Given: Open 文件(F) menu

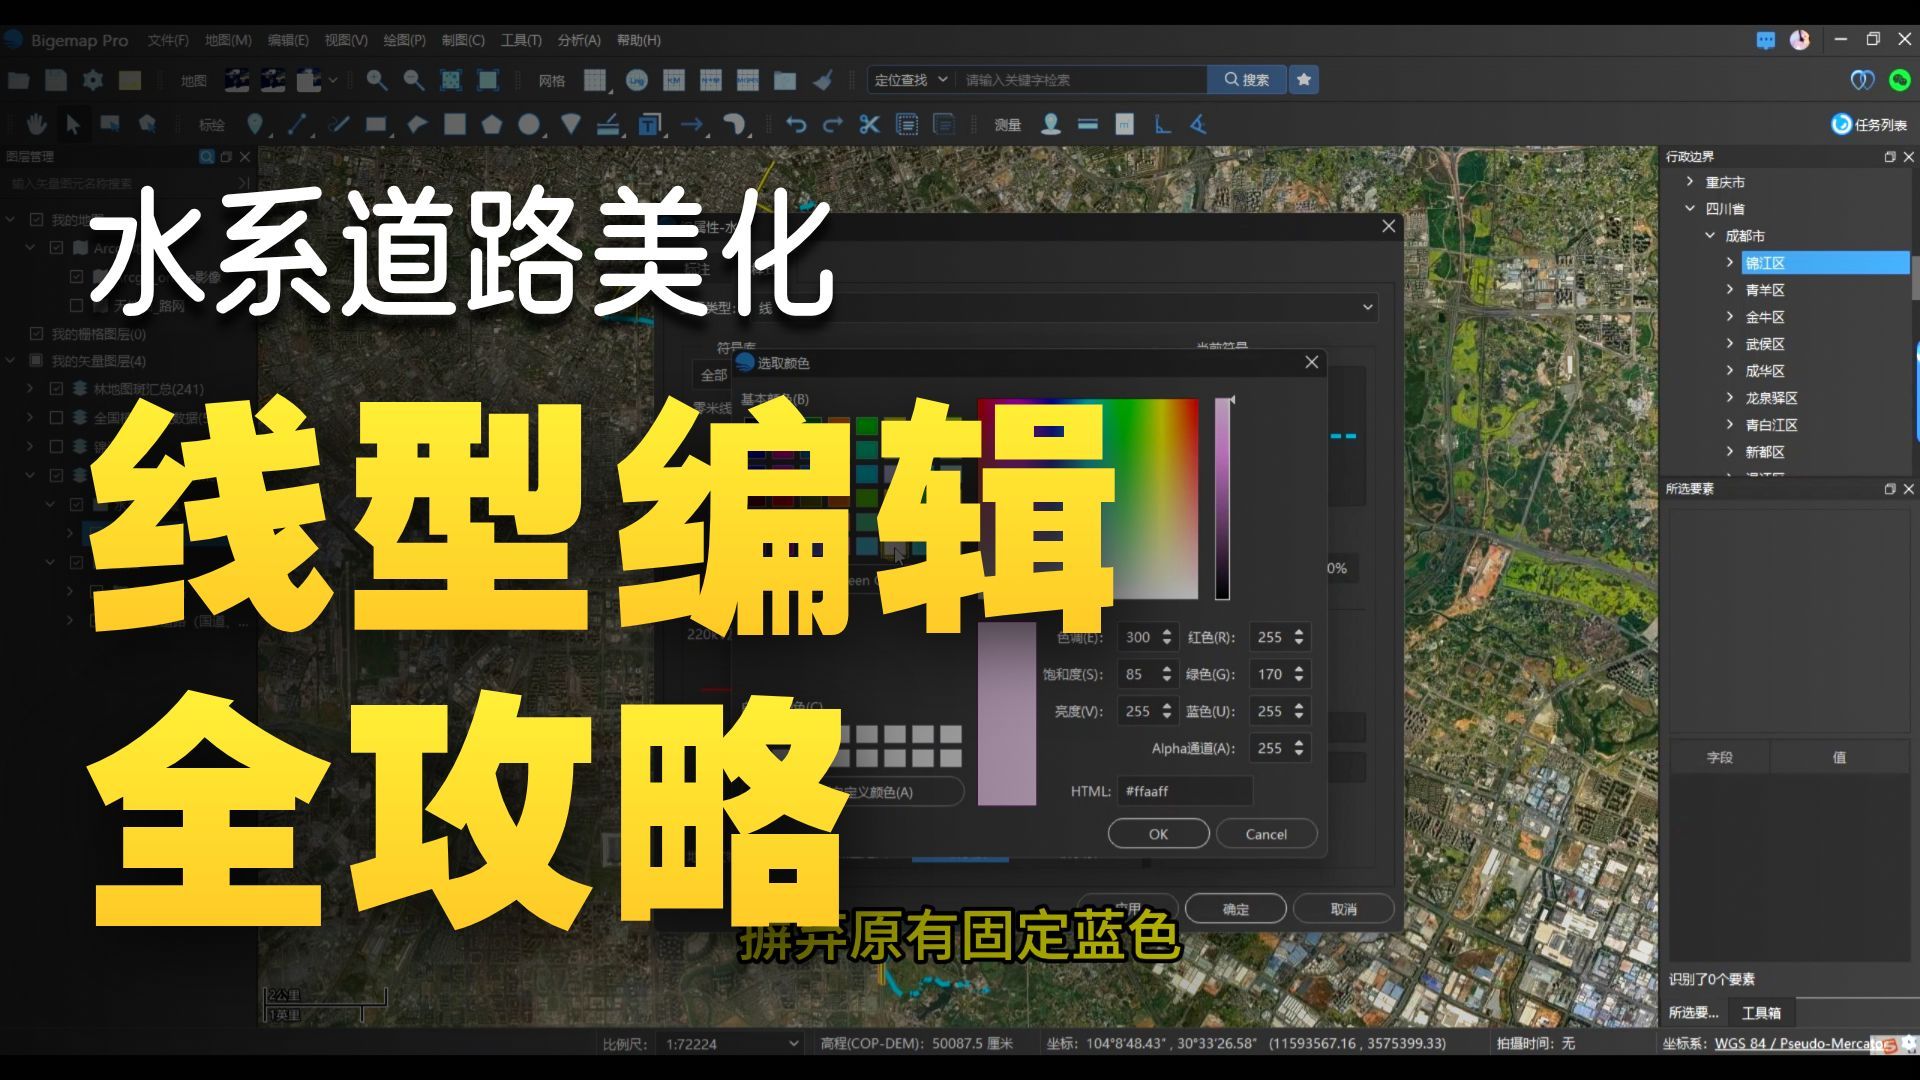Looking at the screenshot, I should click(168, 40).
